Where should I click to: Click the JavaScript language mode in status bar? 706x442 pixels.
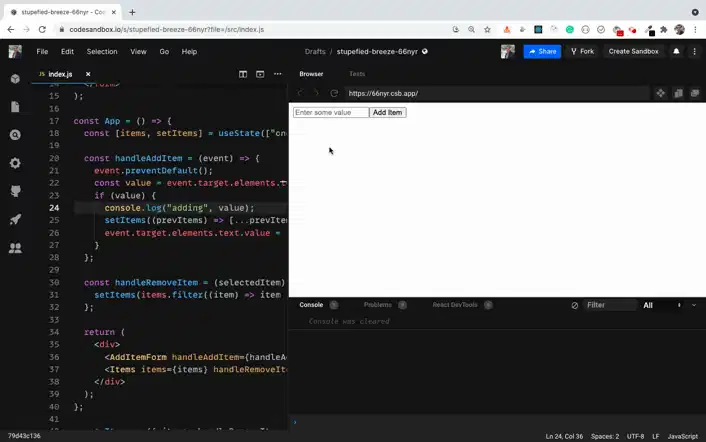click(683, 436)
